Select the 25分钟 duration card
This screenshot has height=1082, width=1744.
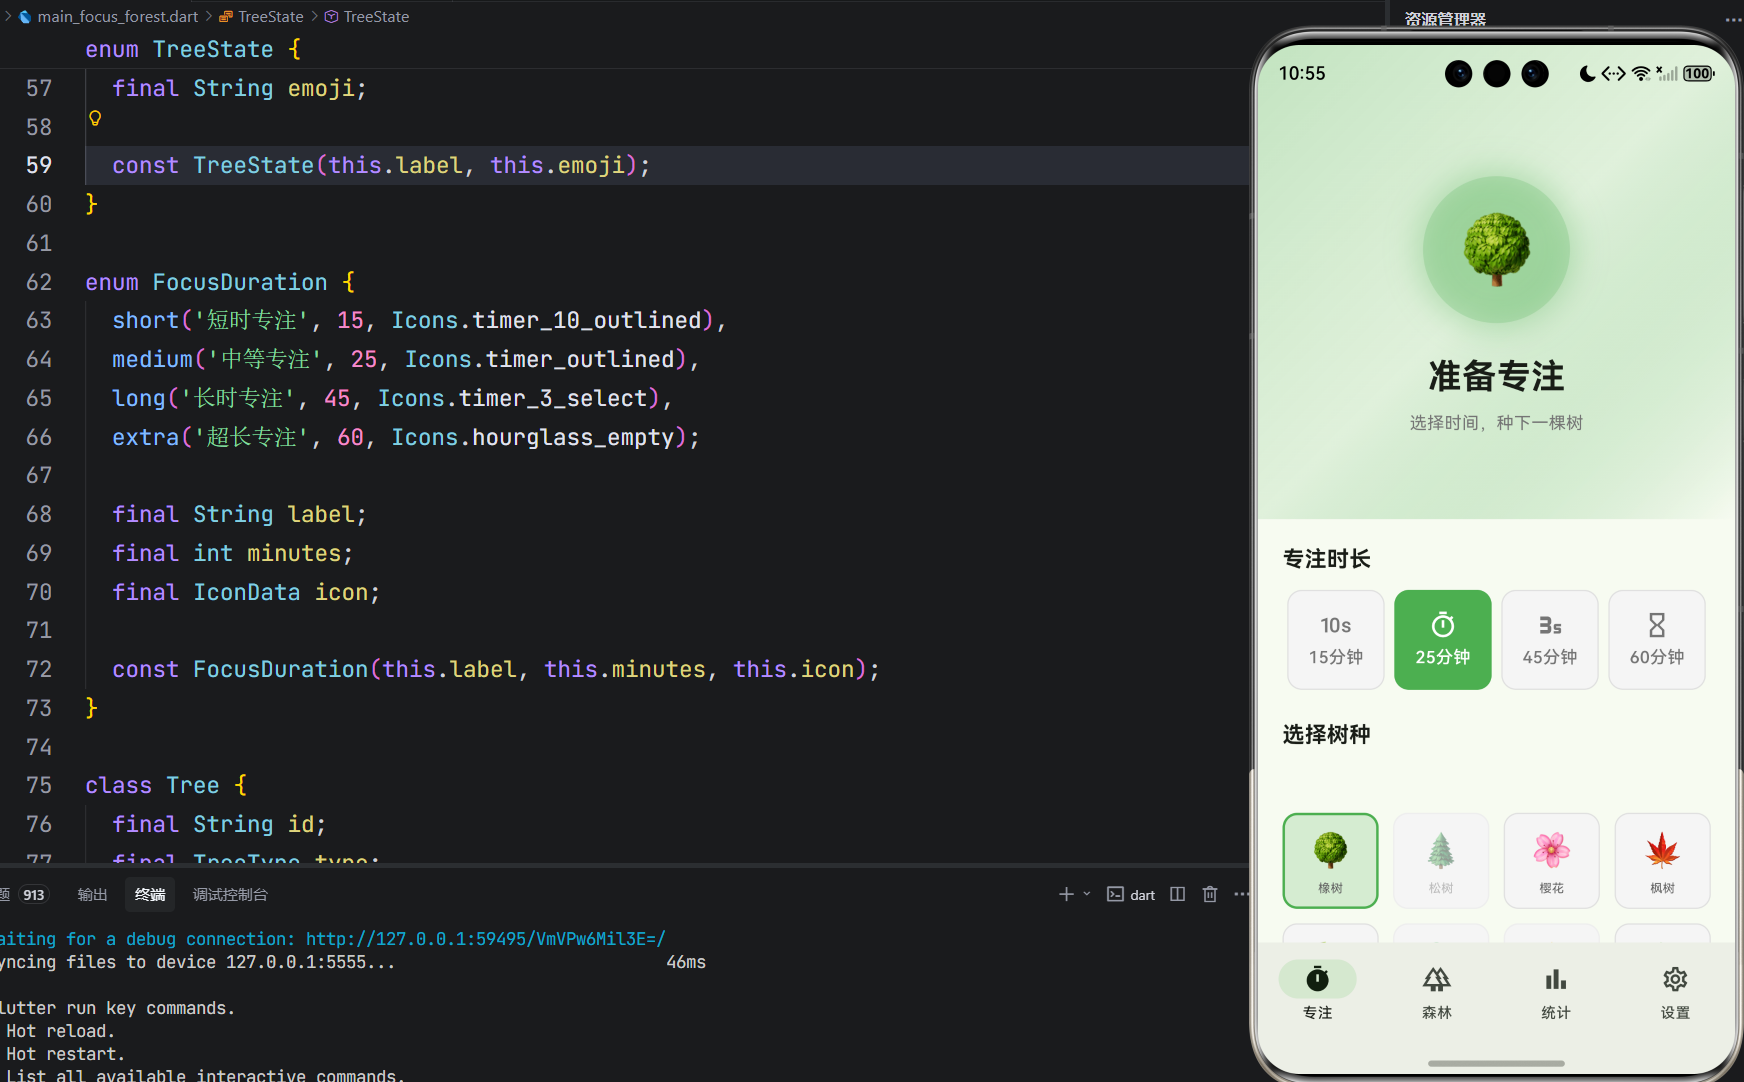[1443, 640]
